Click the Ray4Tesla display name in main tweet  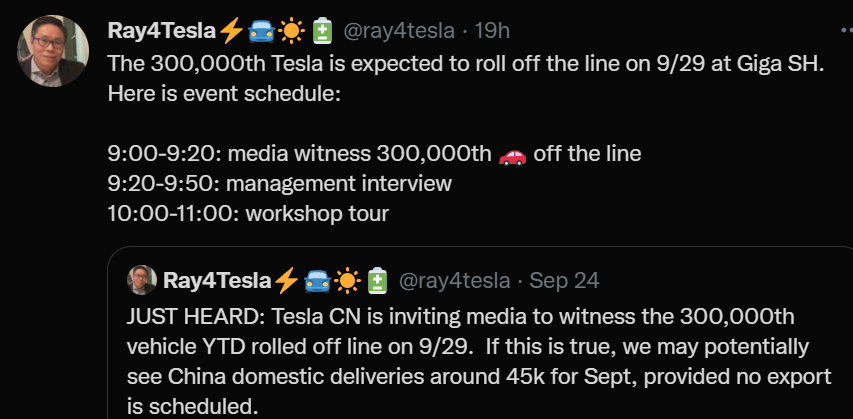point(161,31)
